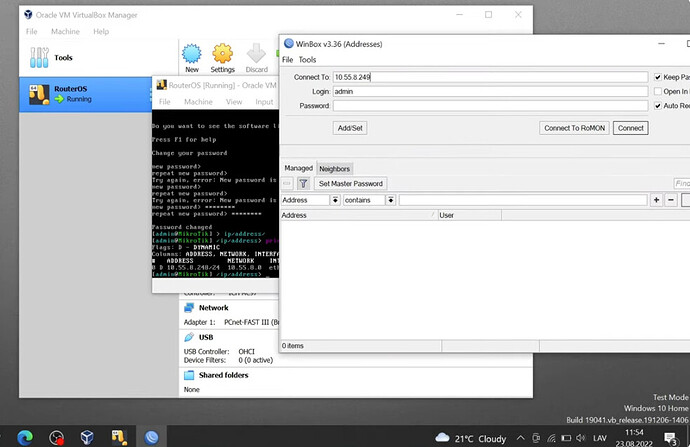
Task: Click the plus add-filter button in WinBox
Action: tap(656, 200)
